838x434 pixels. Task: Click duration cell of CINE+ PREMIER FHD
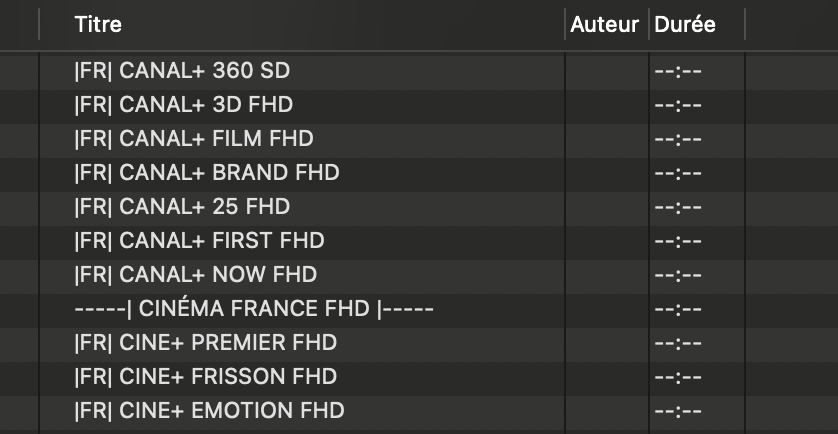(x=697, y=343)
